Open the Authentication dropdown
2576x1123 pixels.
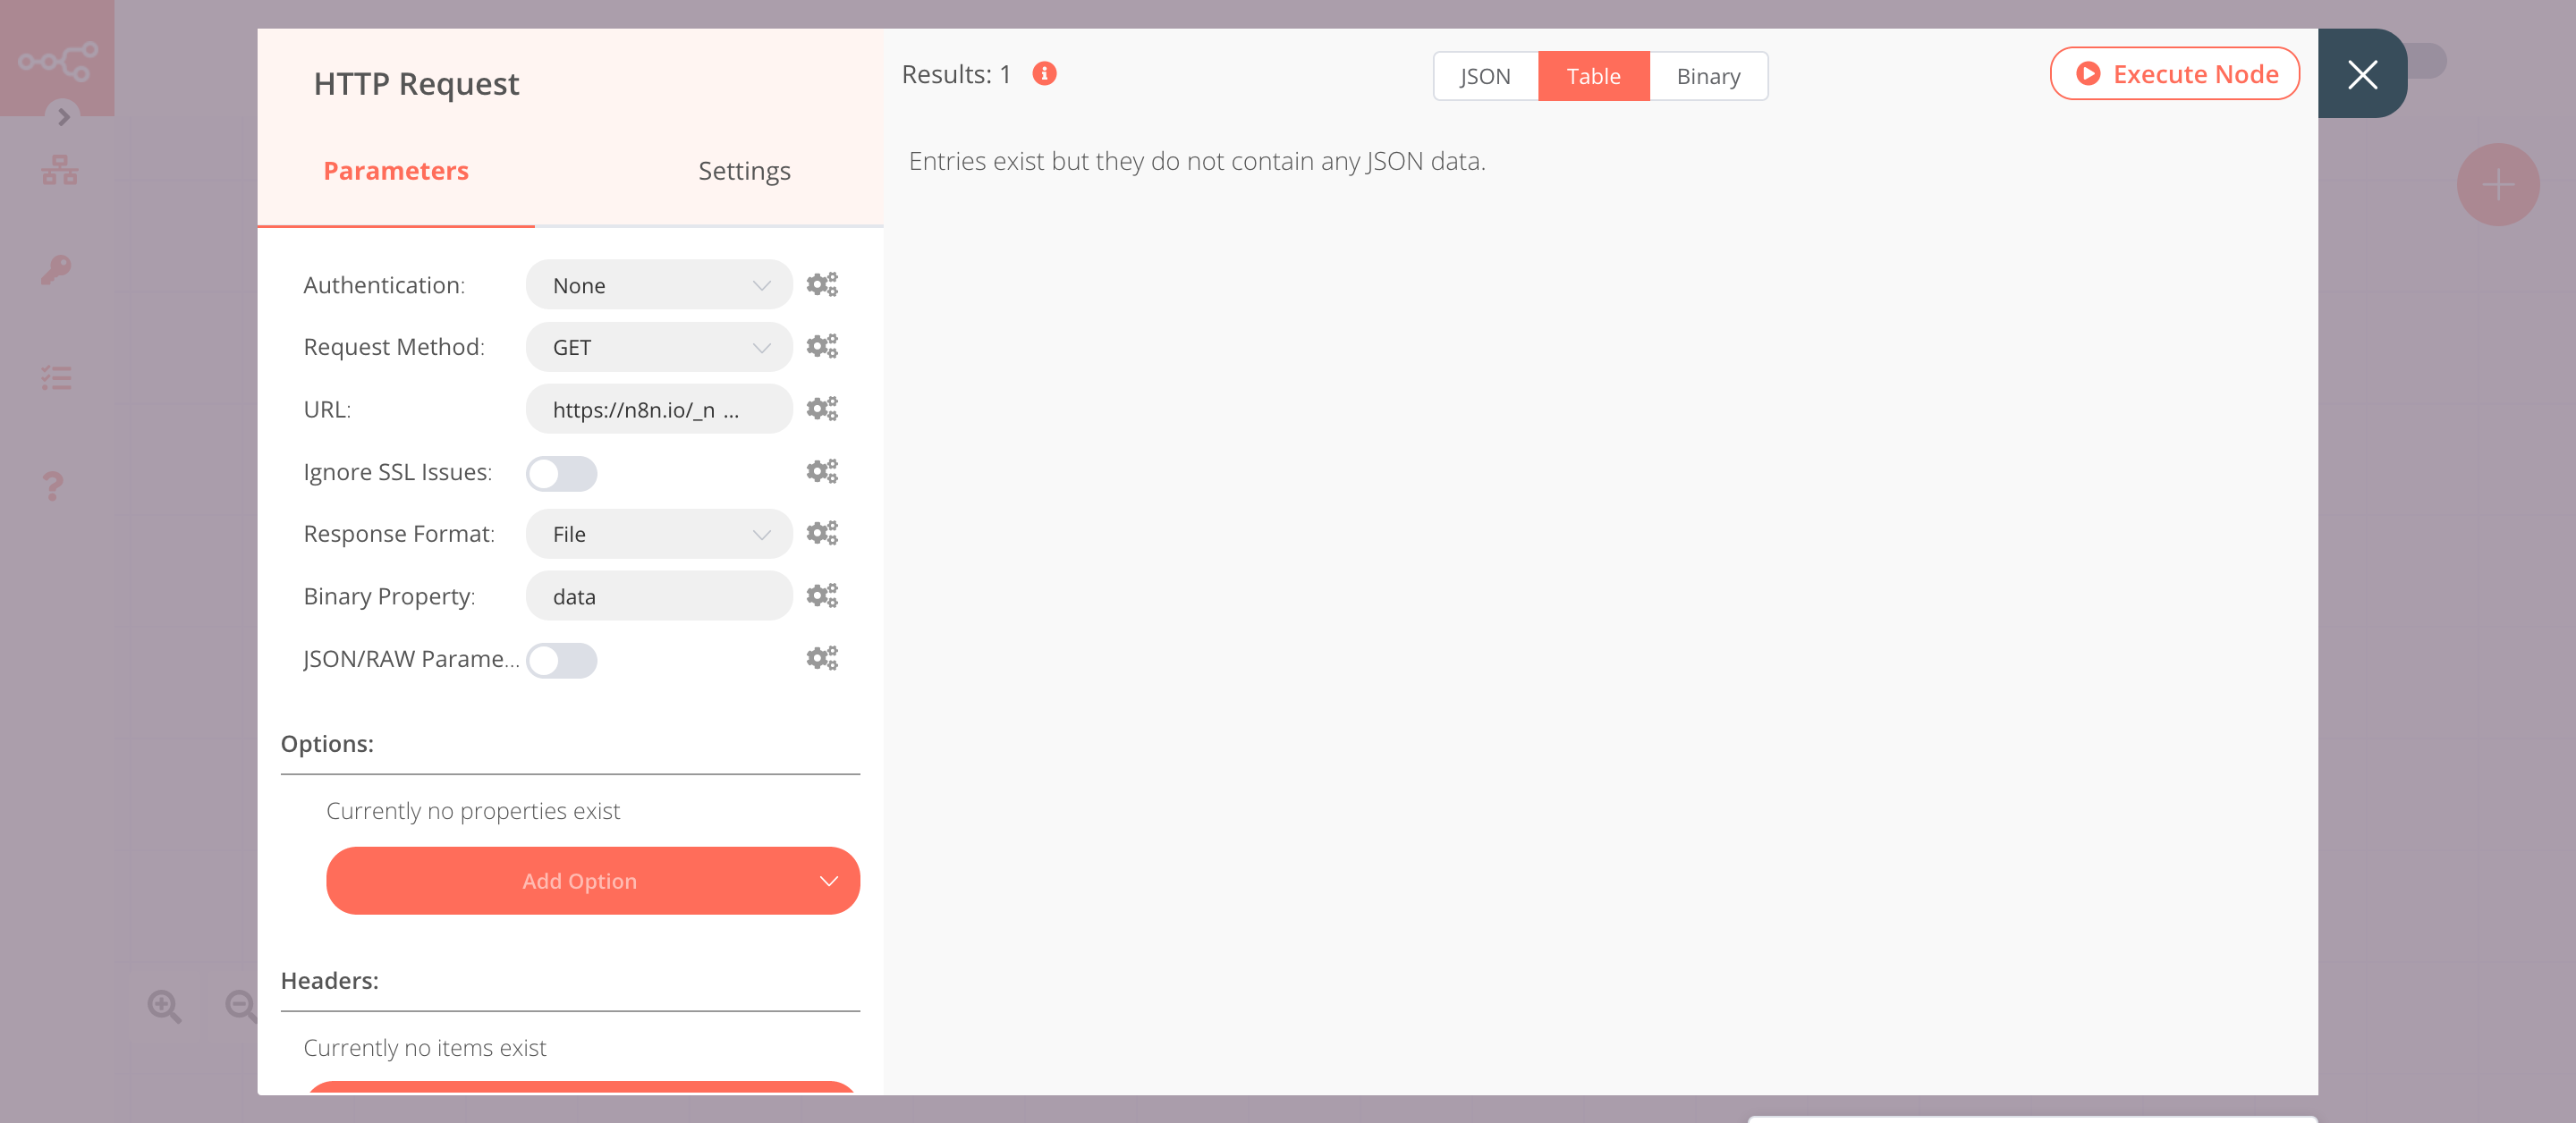658,284
